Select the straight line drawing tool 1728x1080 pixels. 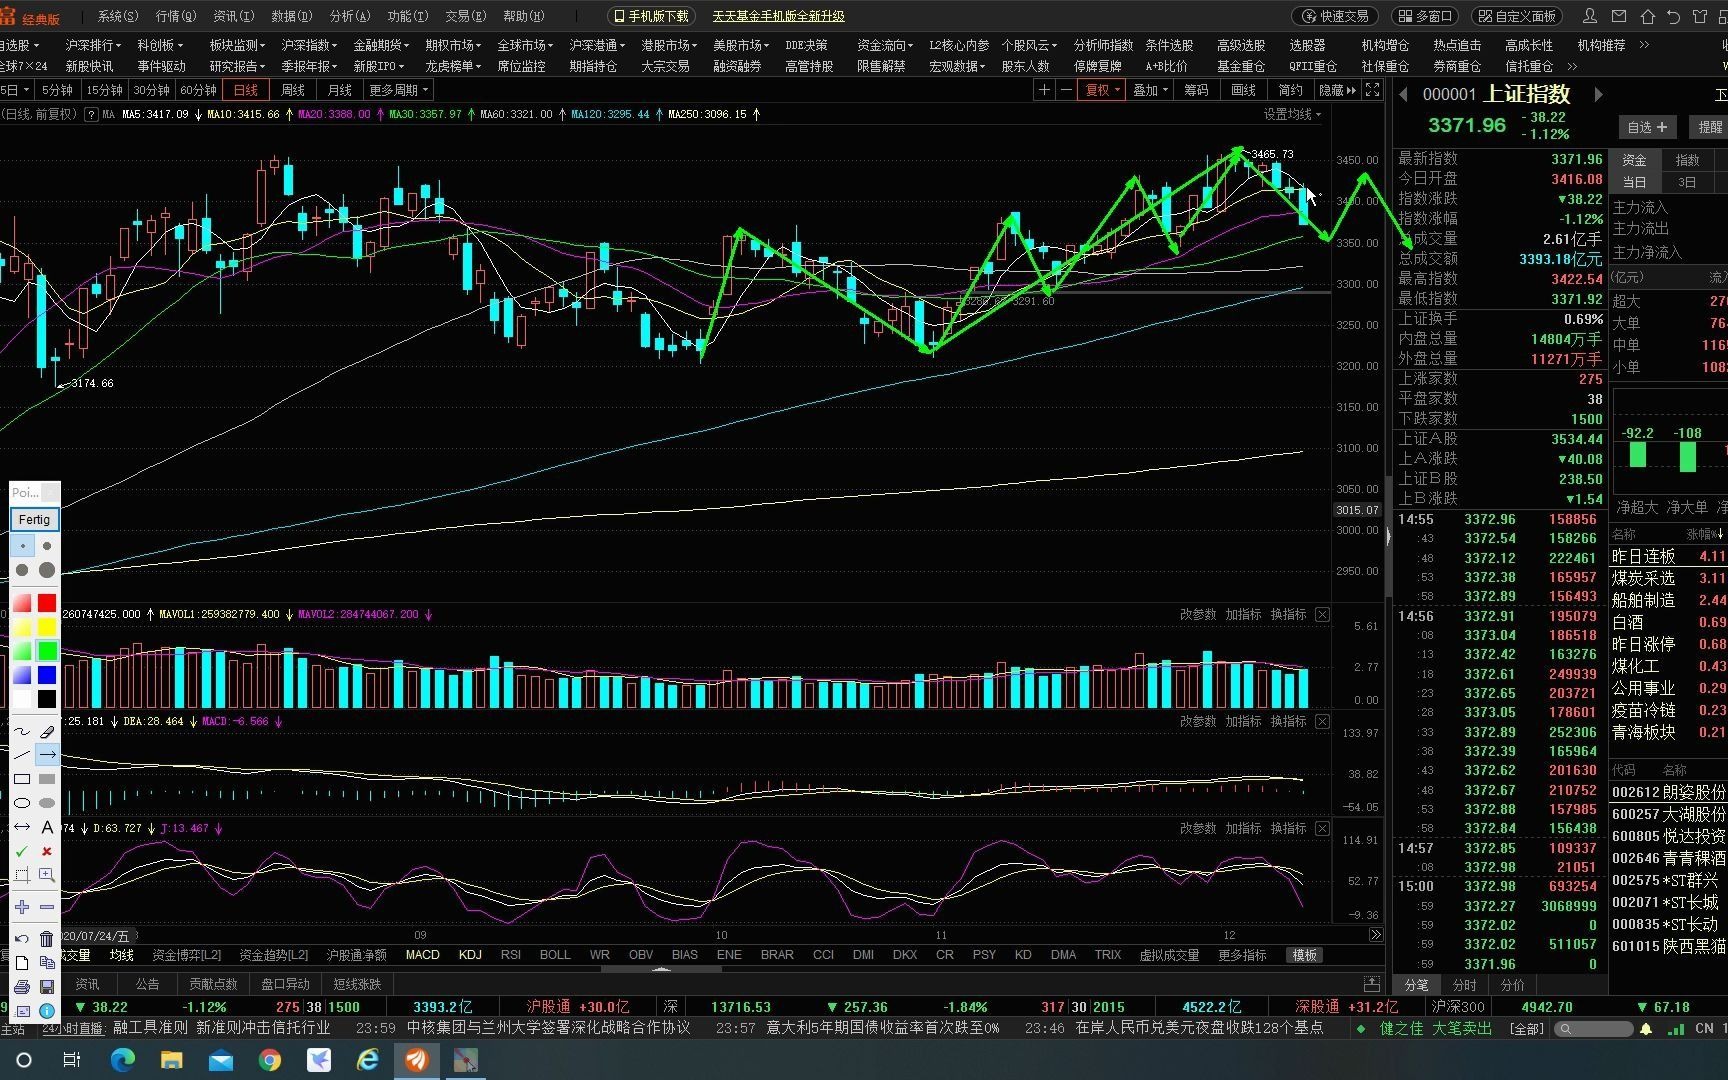(22, 755)
